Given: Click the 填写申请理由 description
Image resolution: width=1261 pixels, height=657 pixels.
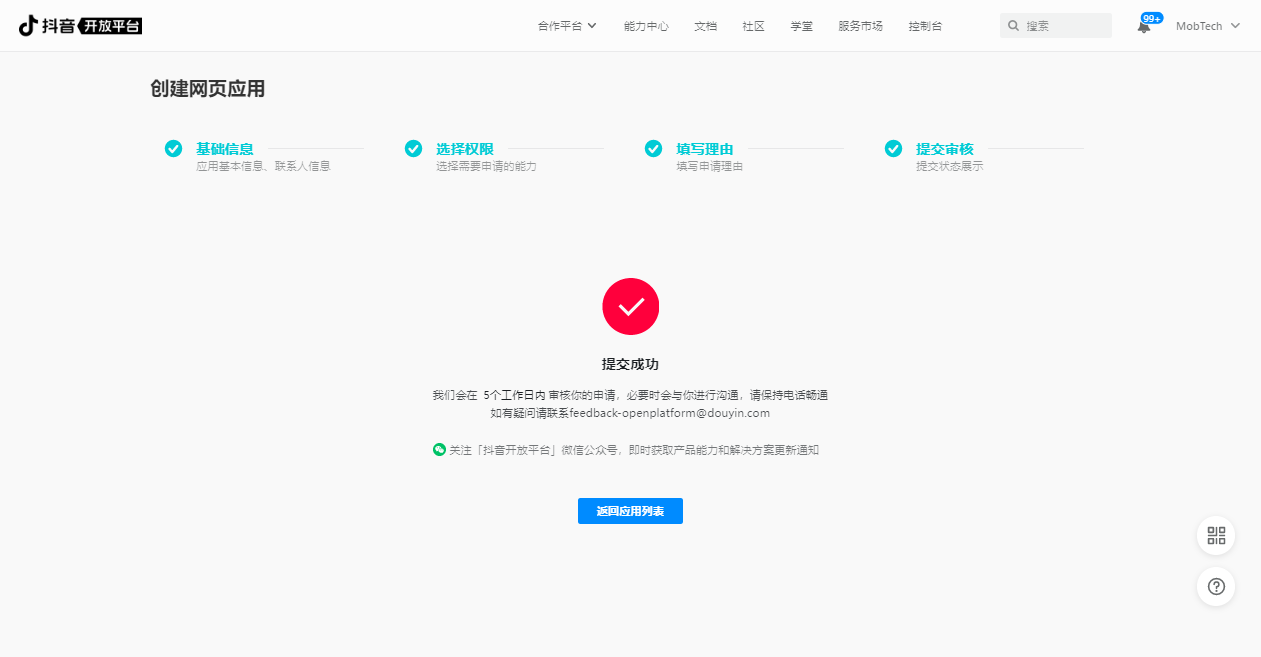Looking at the screenshot, I should coord(710,166).
